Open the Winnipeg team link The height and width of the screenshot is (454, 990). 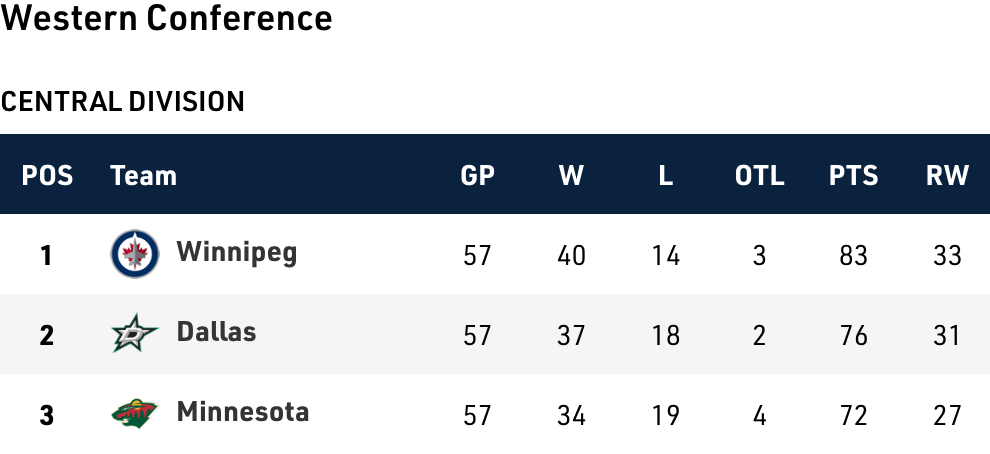[x=237, y=252]
